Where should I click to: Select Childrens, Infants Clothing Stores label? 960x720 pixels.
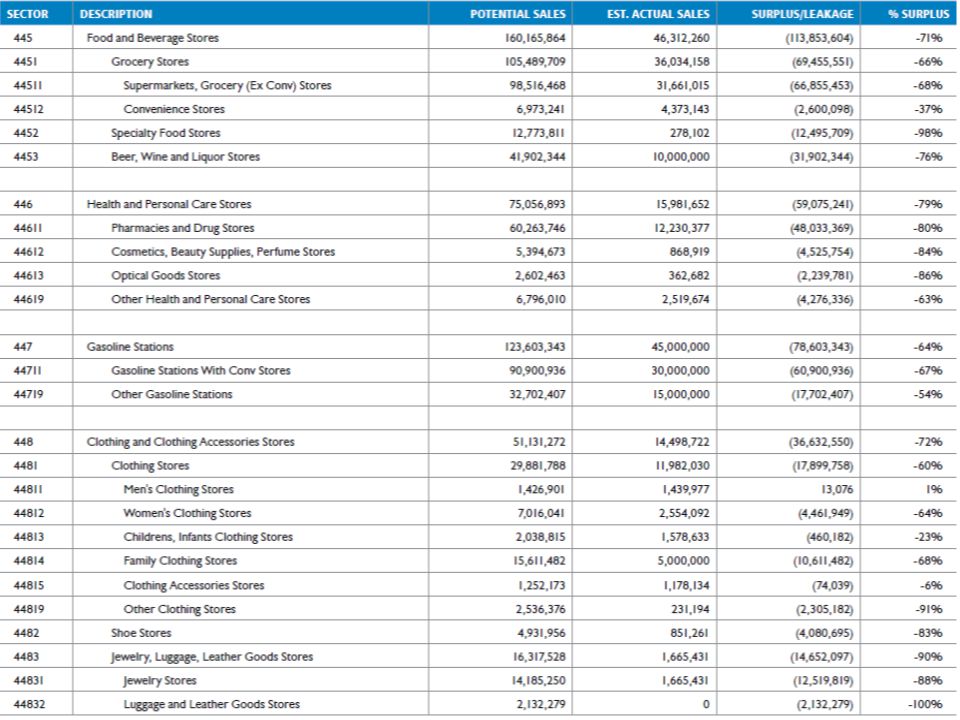click(208, 537)
